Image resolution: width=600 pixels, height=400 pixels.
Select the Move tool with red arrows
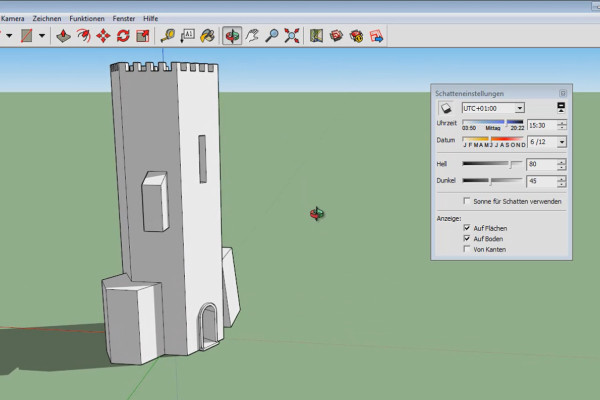[103, 36]
